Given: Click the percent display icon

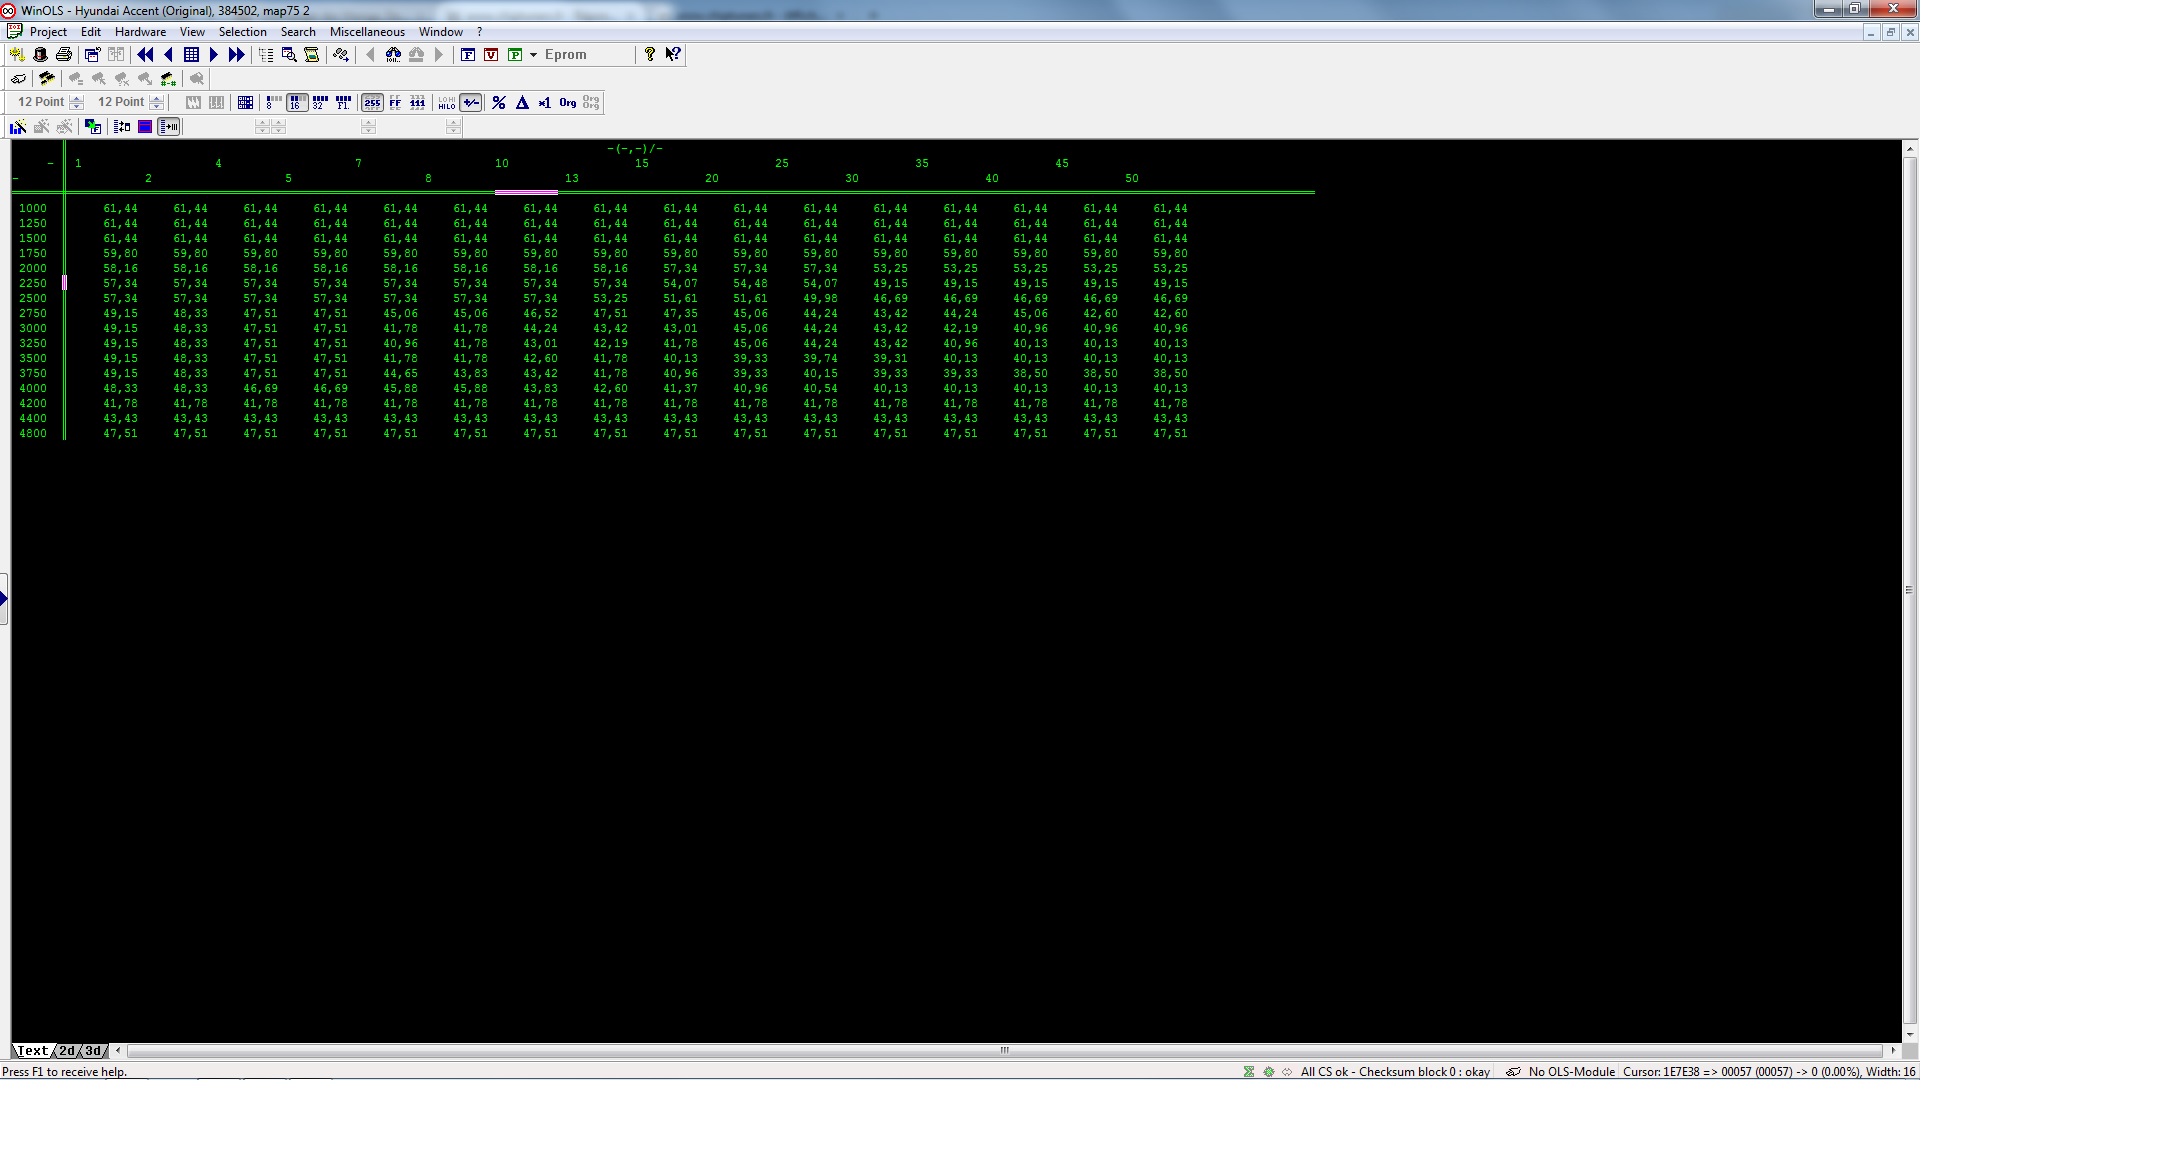Looking at the screenshot, I should [499, 103].
